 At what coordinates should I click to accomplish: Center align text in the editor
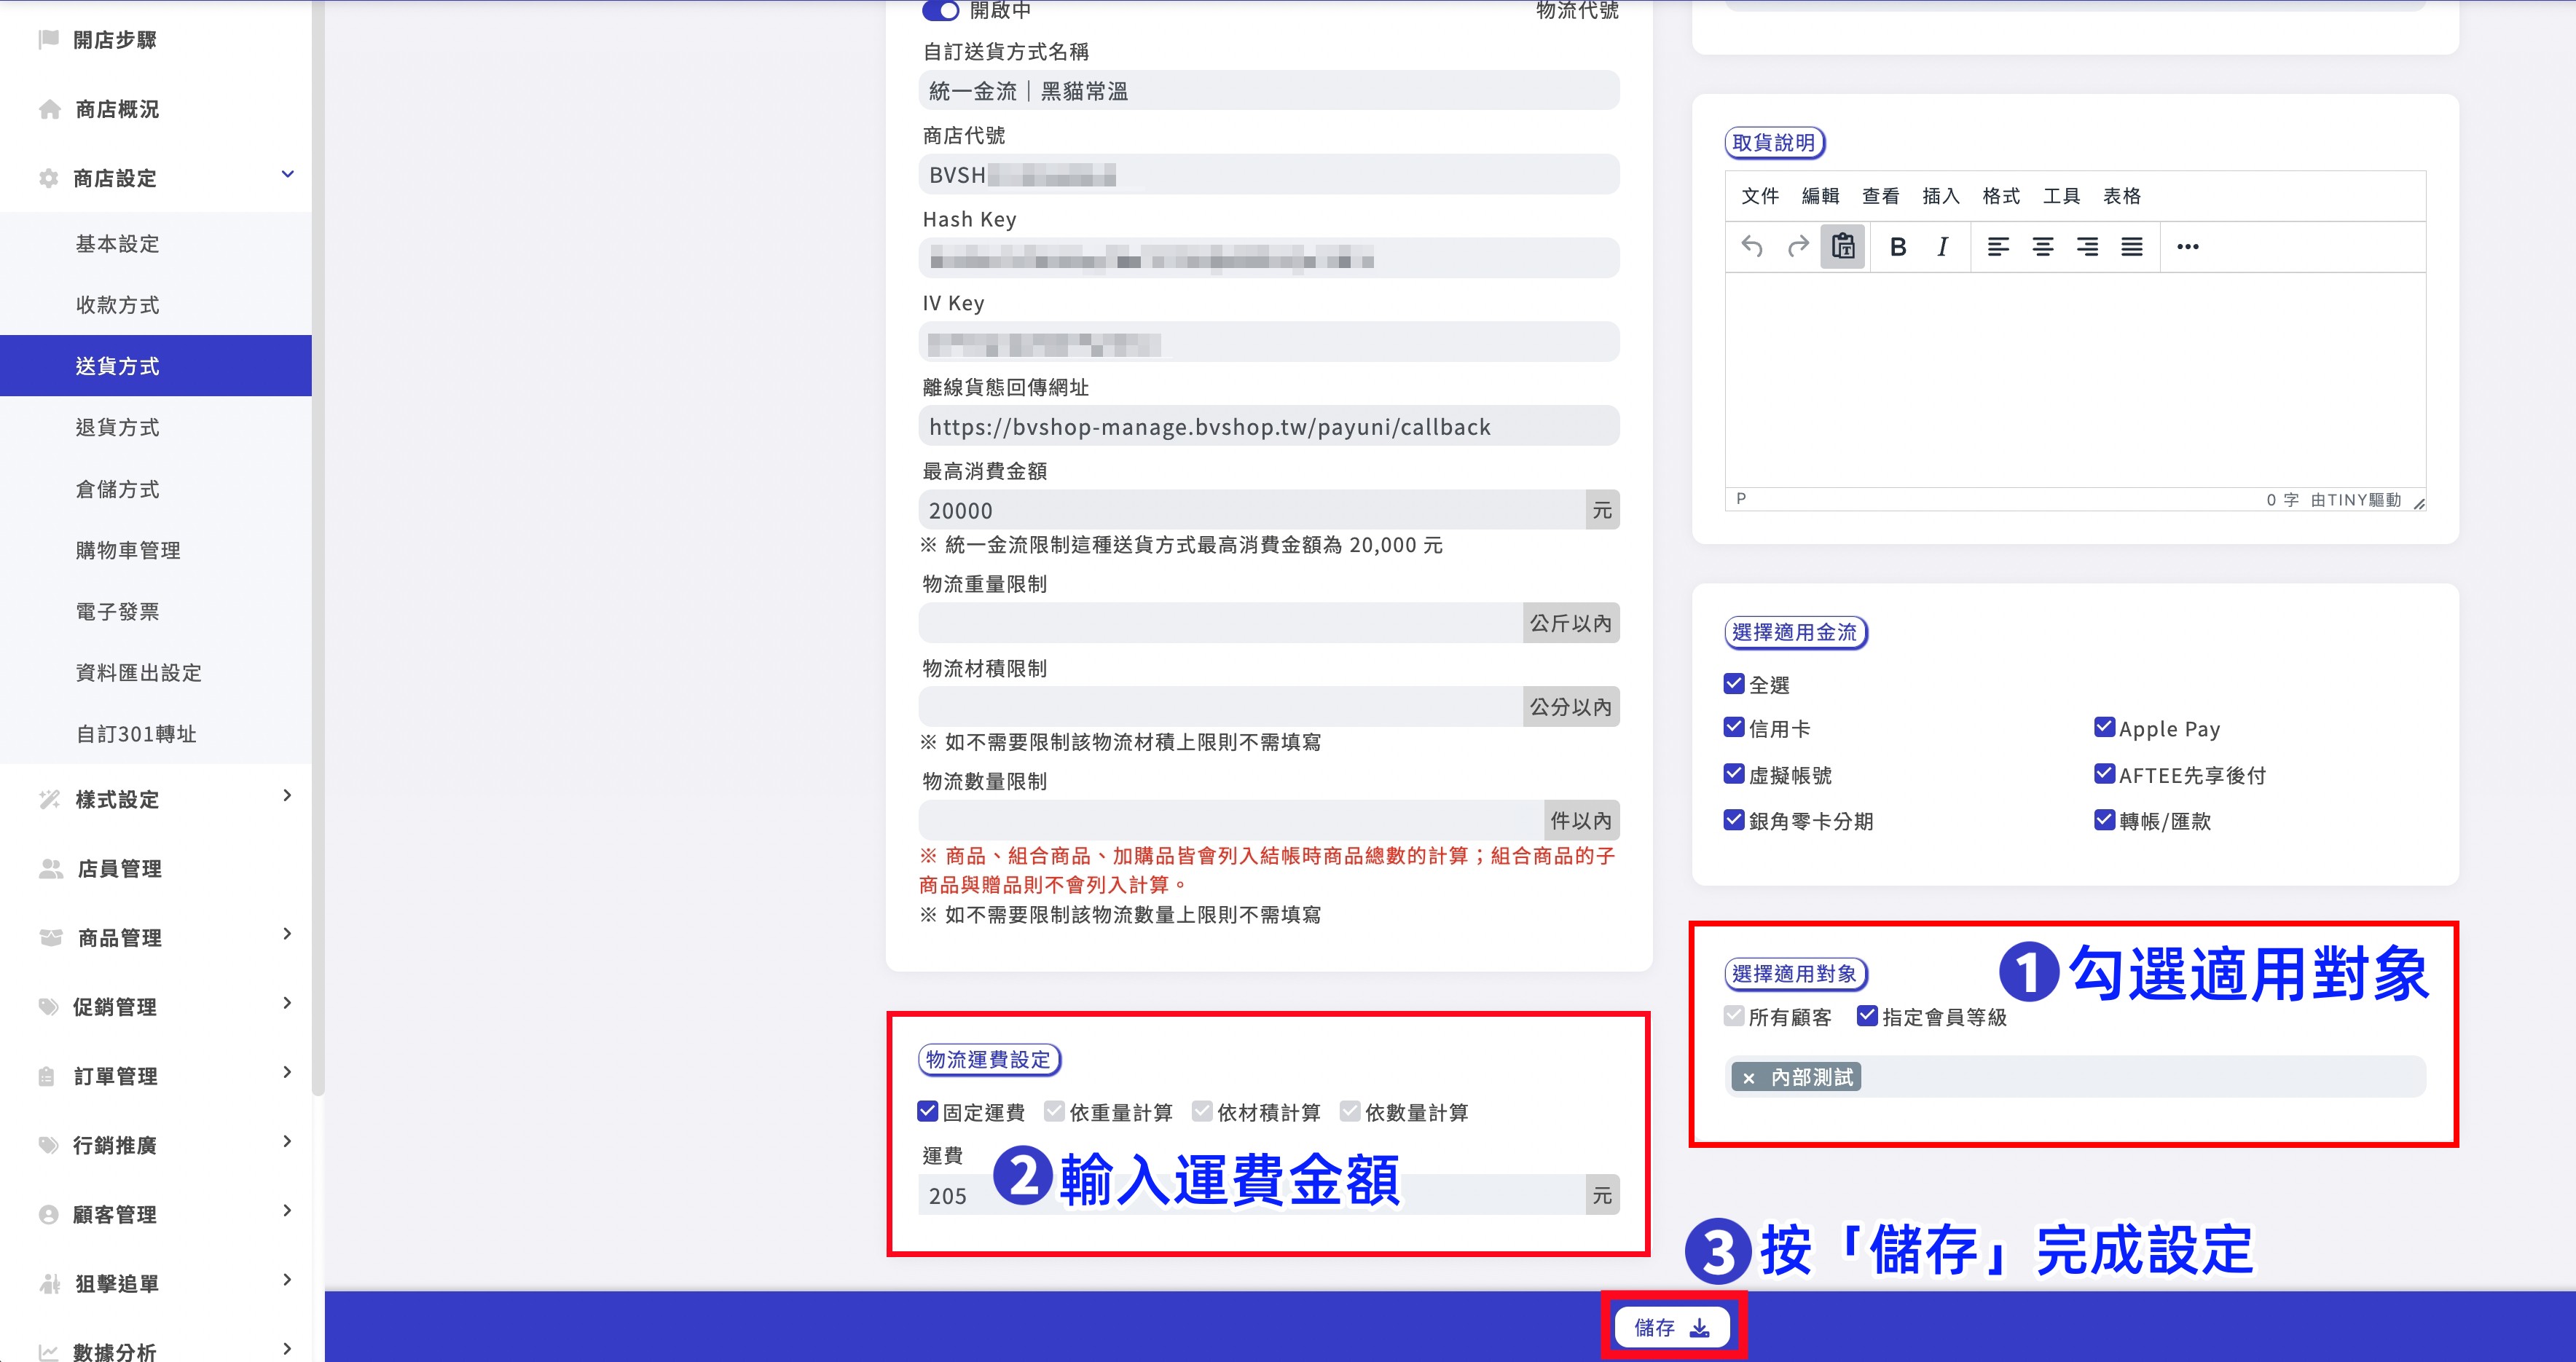pos(2043,246)
